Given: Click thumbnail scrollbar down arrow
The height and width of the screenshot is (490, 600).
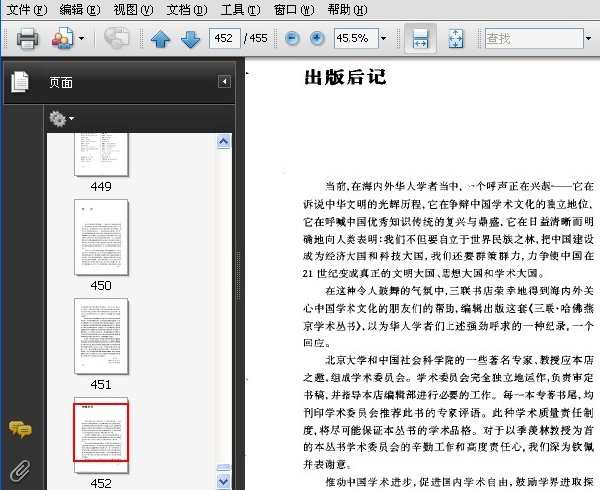Looking at the screenshot, I should pyautogui.click(x=223, y=482).
